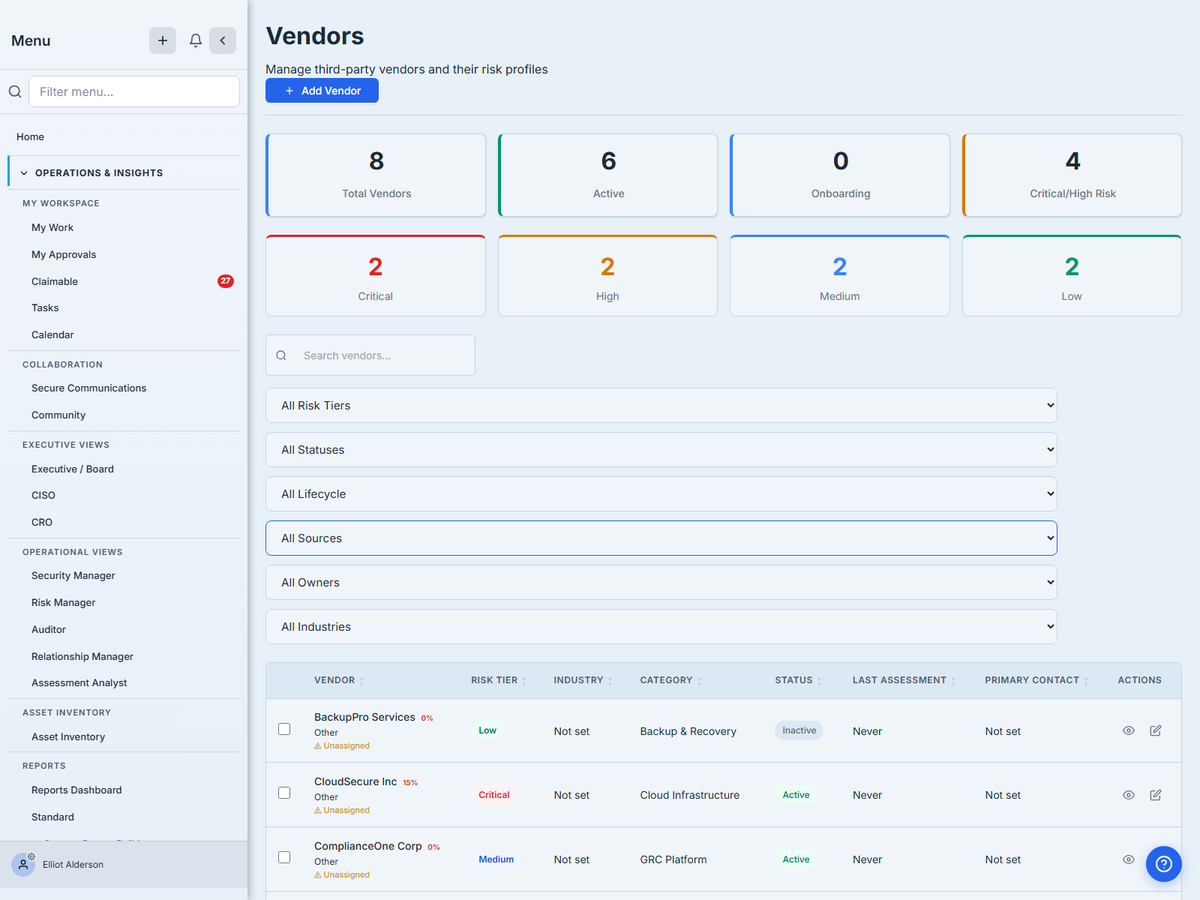Click the Total Vendors stat card
Viewport: 1200px width, 900px height.
tap(376, 175)
